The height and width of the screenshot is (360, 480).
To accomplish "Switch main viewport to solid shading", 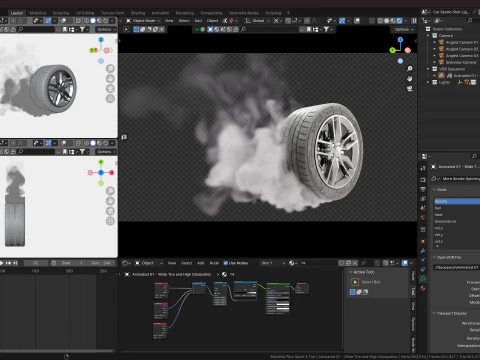I will 386,21.
